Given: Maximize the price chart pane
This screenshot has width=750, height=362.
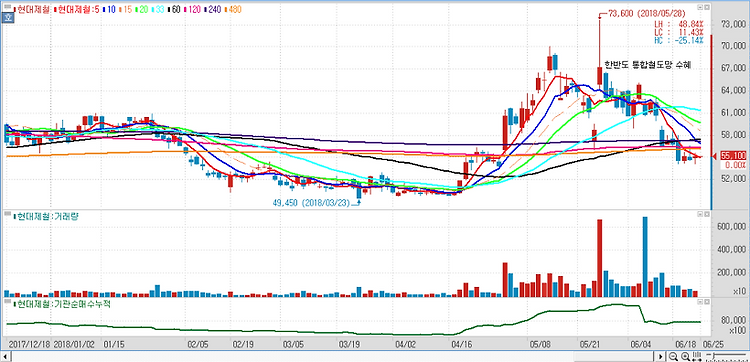Looking at the screenshot, I should coord(706,7).
